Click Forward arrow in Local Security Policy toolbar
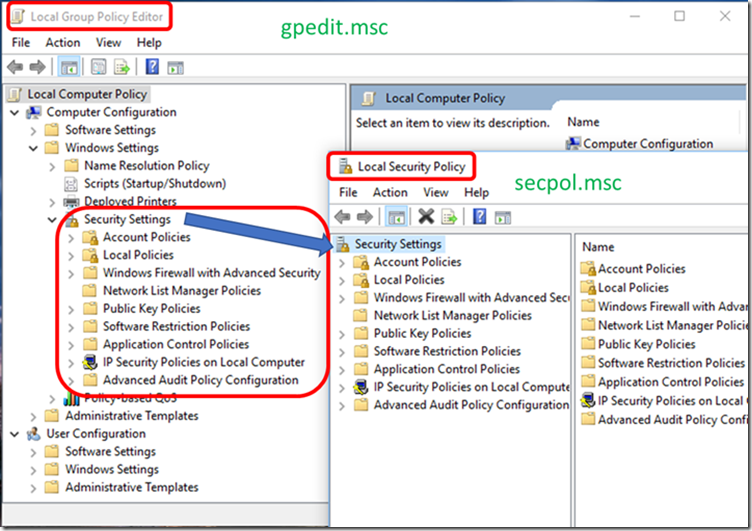This screenshot has height=531, width=752. pos(365,217)
